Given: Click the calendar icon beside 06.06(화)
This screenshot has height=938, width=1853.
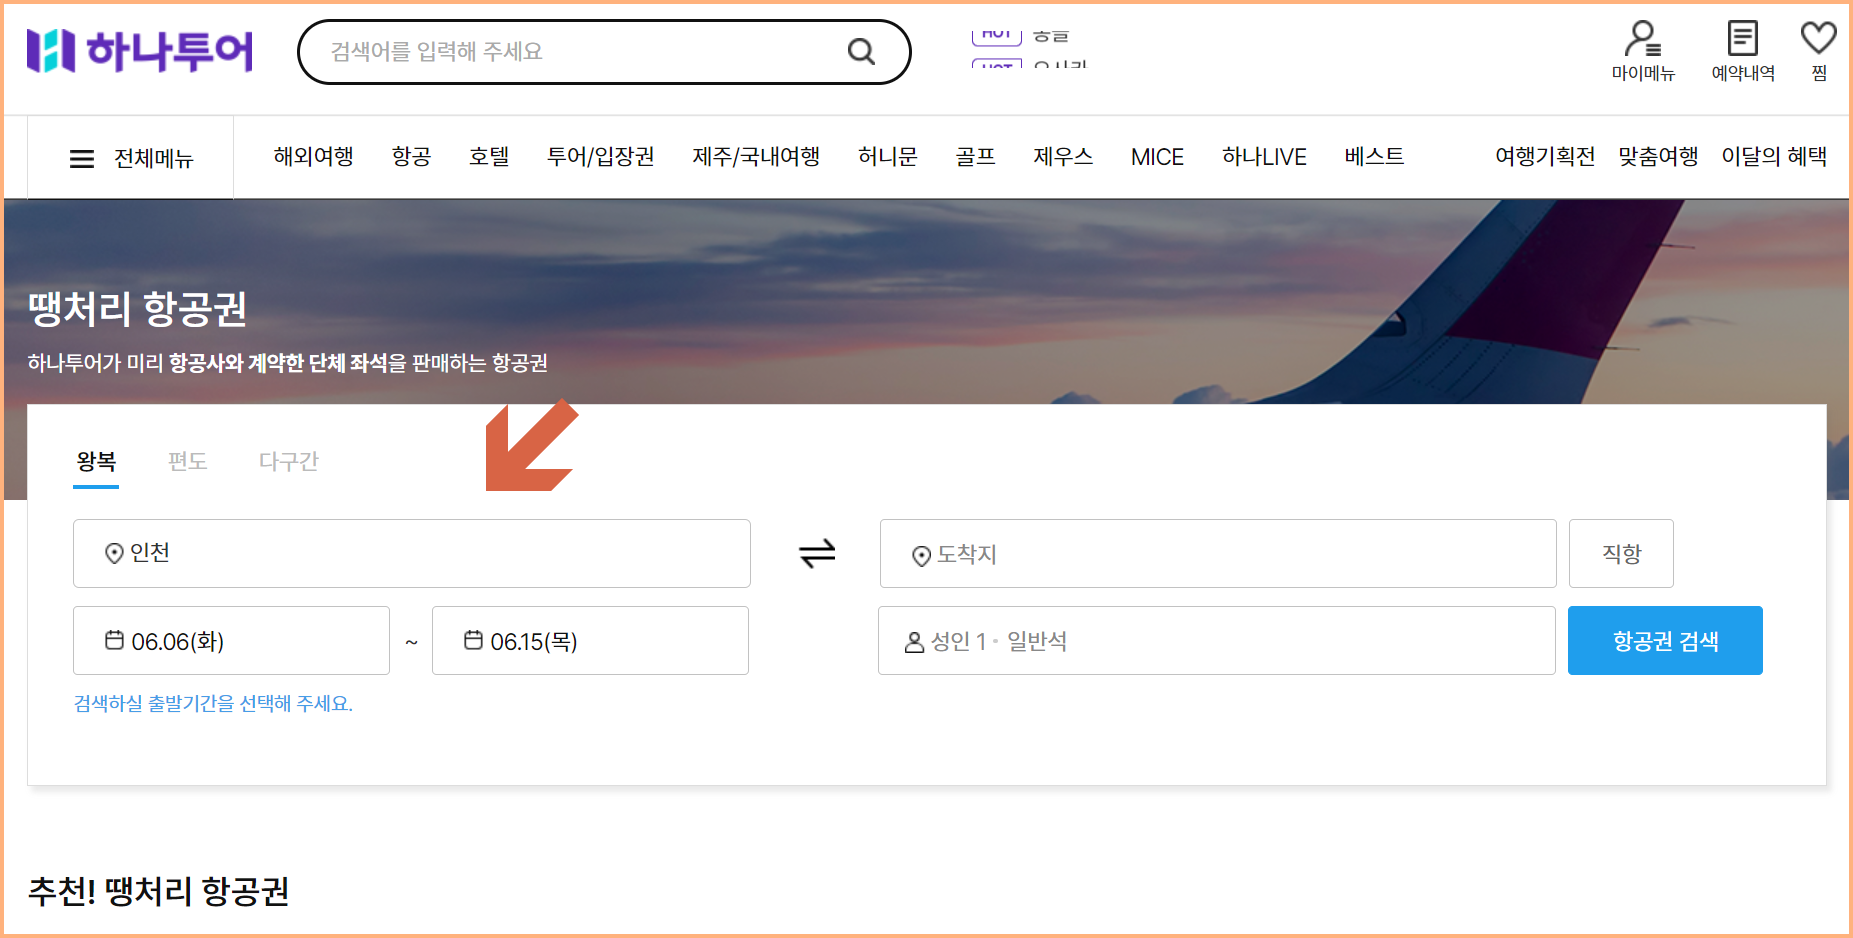Looking at the screenshot, I should pyautogui.click(x=115, y=640).
